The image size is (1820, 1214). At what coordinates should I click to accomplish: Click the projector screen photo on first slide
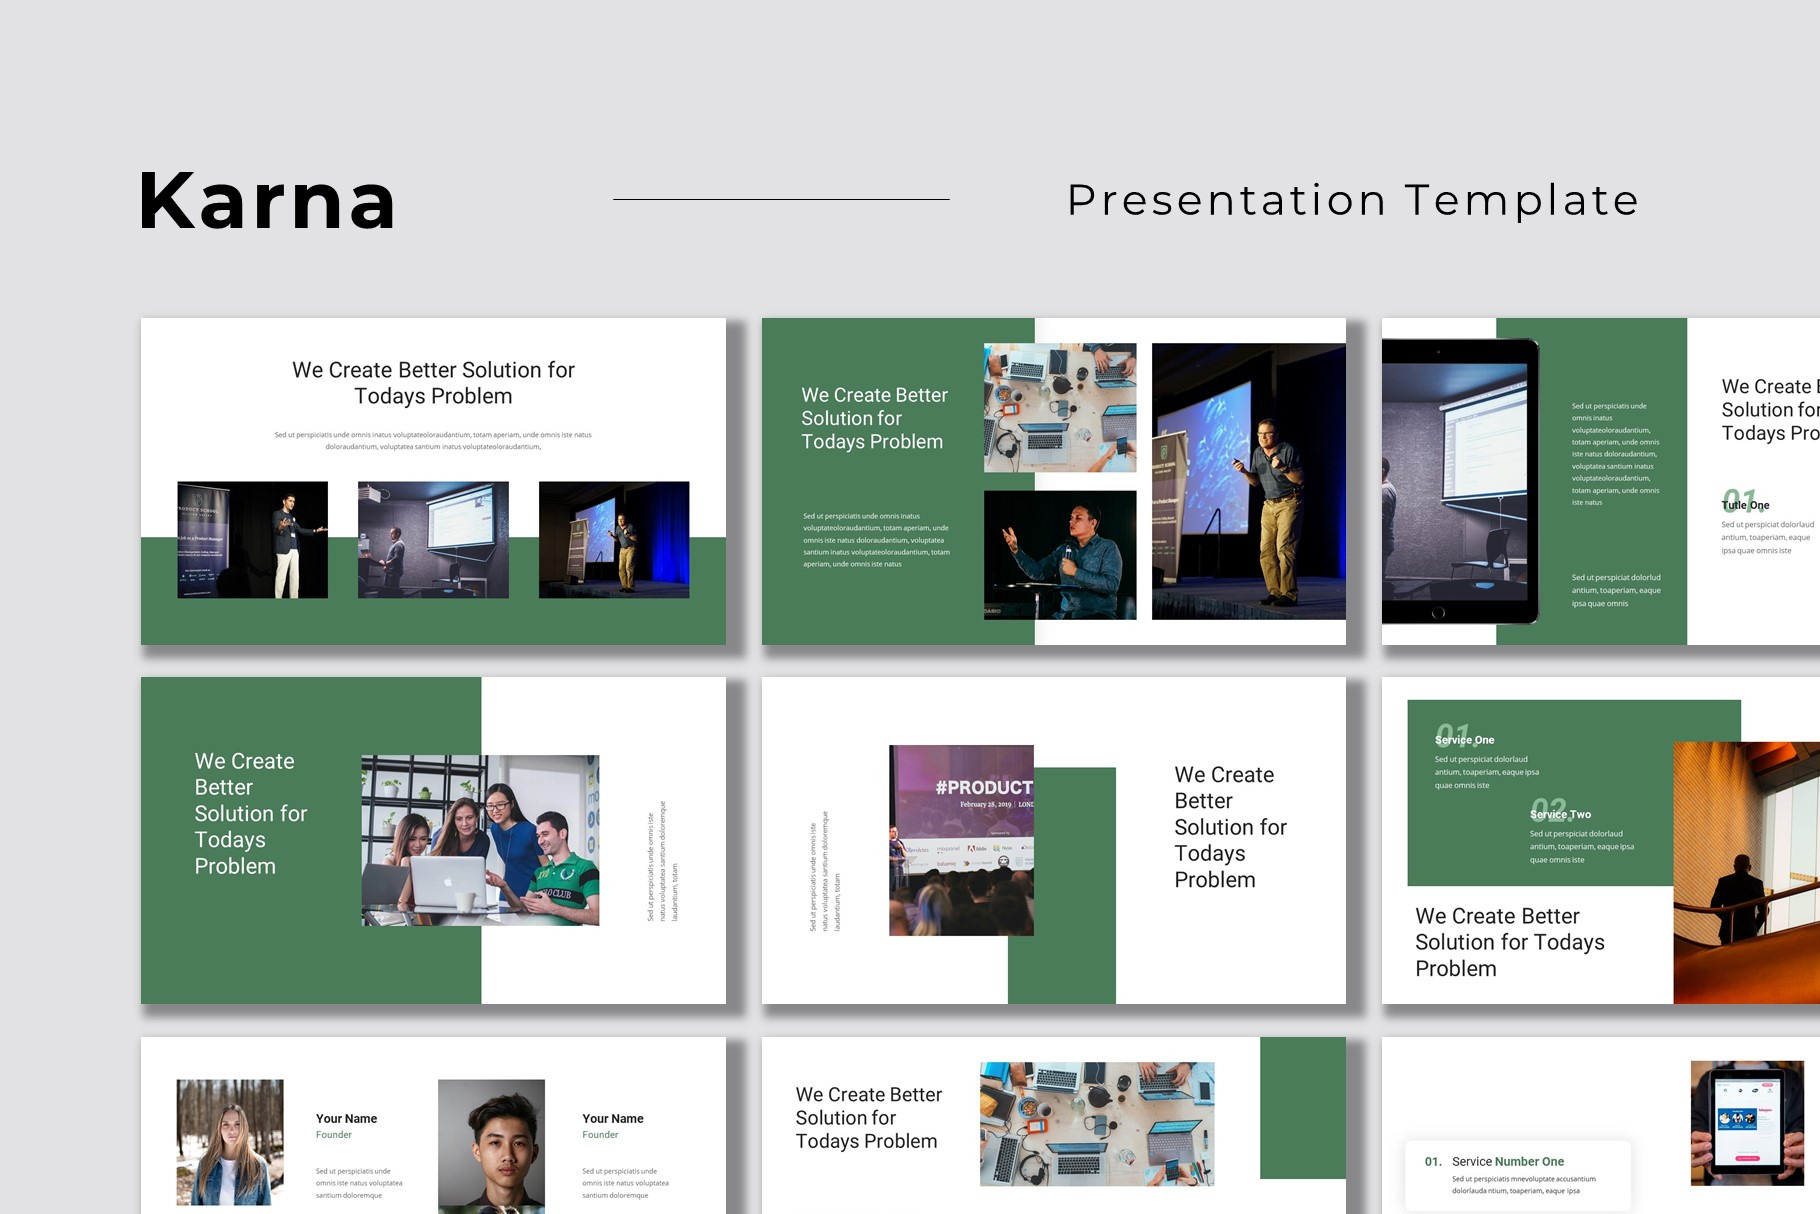pos(434,540)
